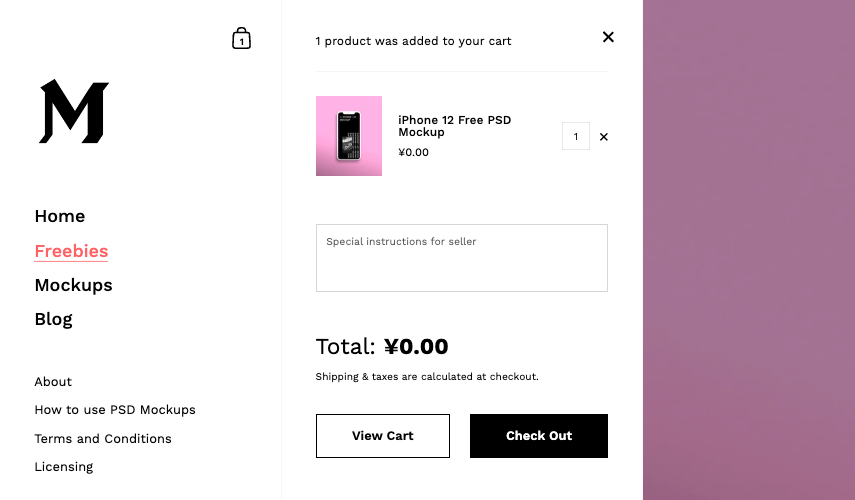Viewport: 855px width, 500px height.
Task: Open the Licensing link
Action: (64, 467)
